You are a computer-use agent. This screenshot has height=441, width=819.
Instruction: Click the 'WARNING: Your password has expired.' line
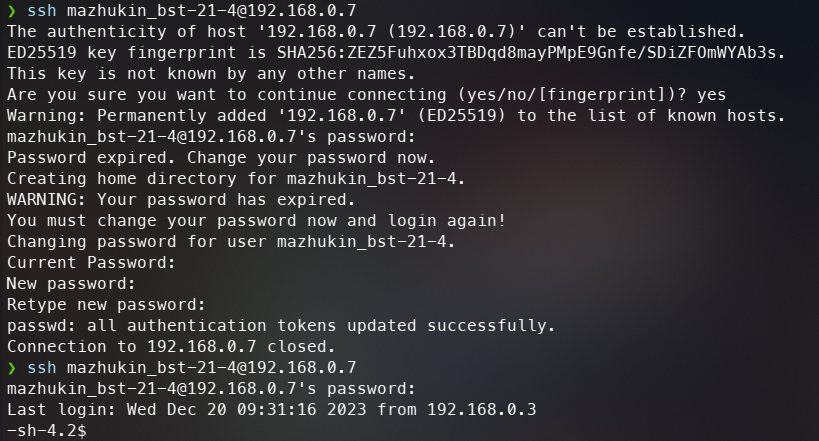pyautogui.click(x=181, y=200)
